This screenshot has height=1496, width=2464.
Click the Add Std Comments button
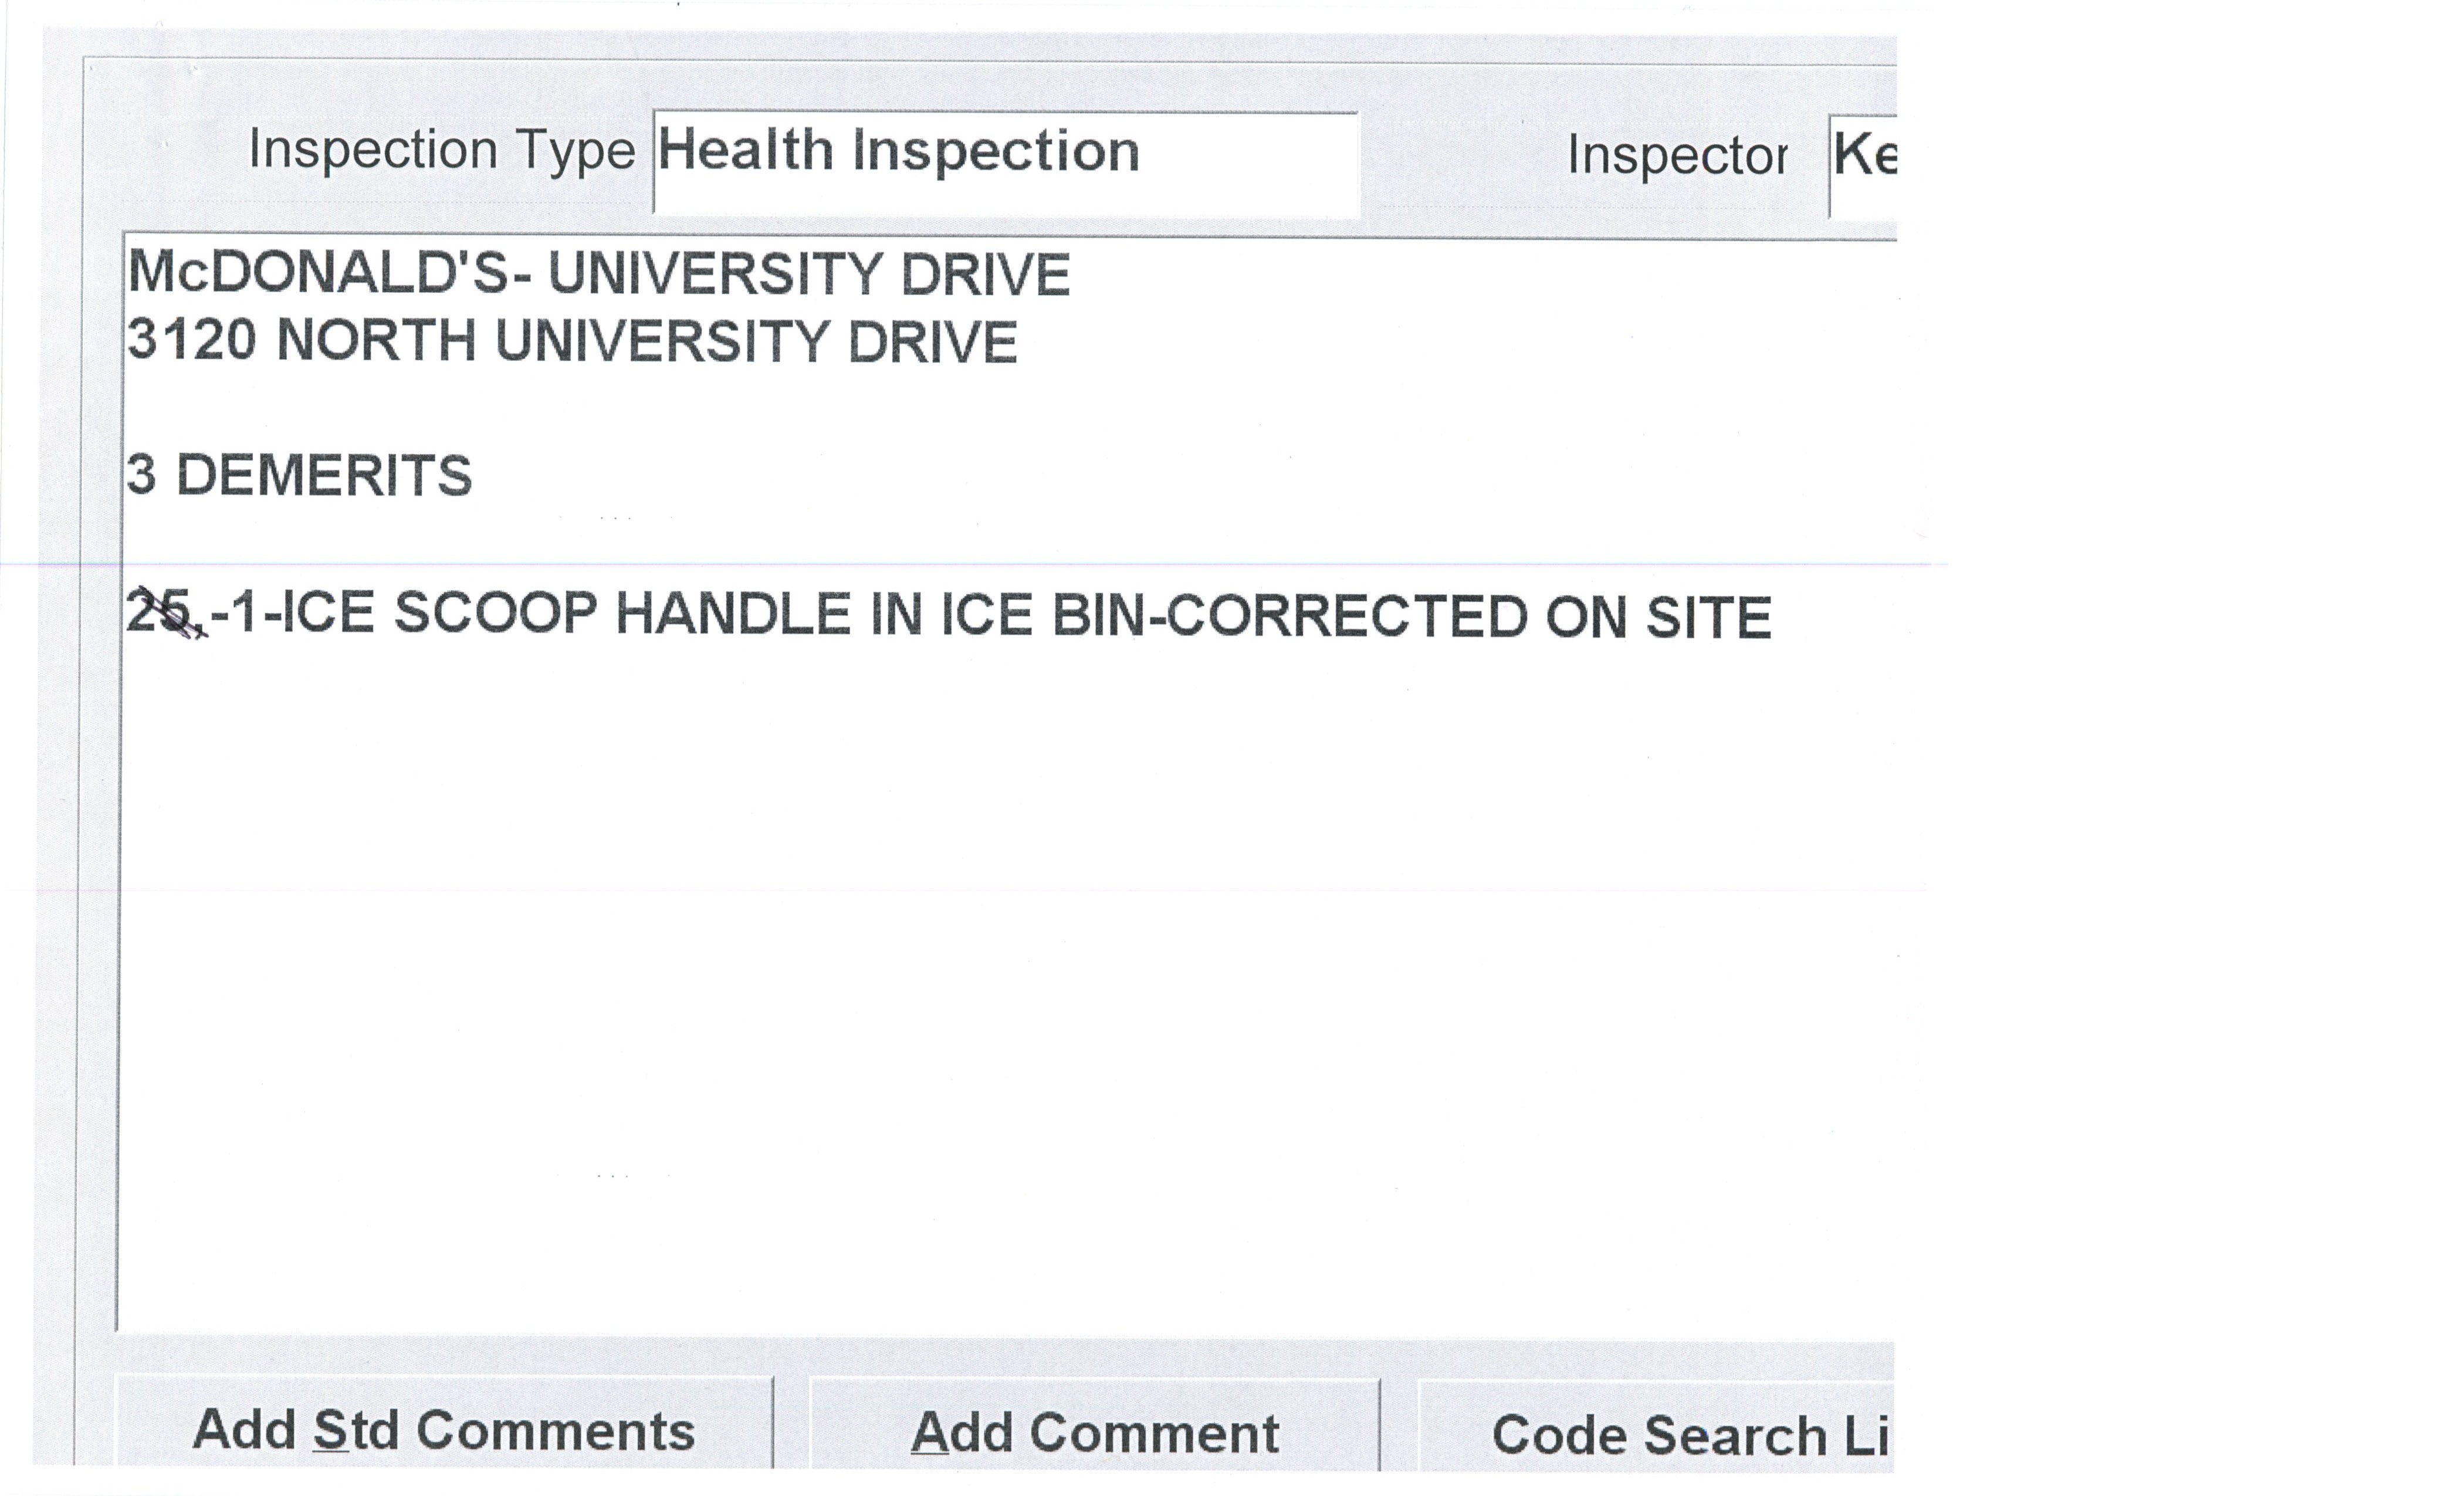point(444,1429)
